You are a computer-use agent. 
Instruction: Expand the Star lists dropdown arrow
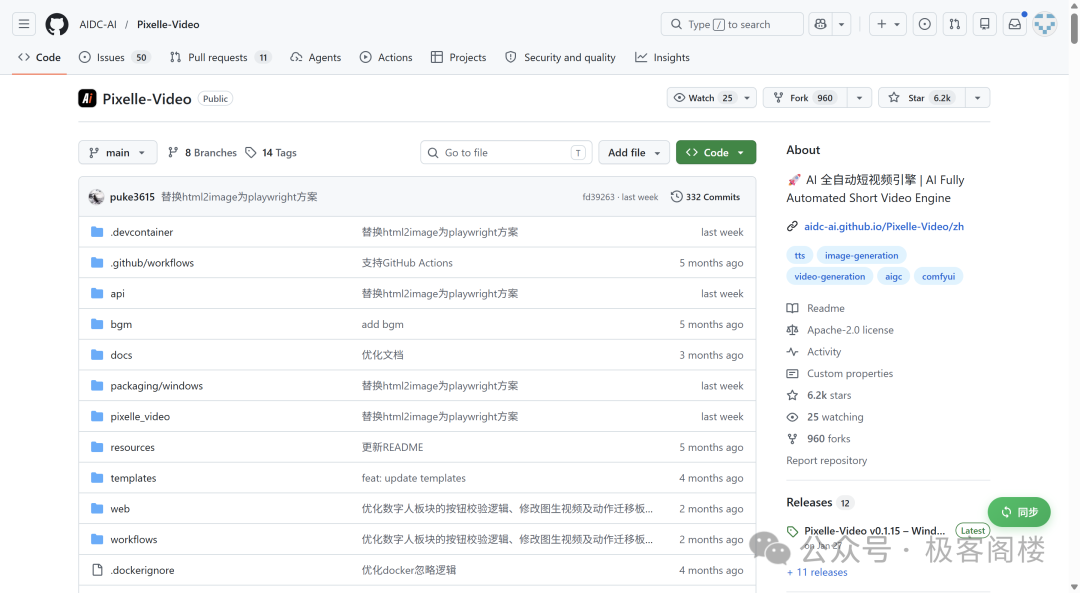[x=977, y=98]
